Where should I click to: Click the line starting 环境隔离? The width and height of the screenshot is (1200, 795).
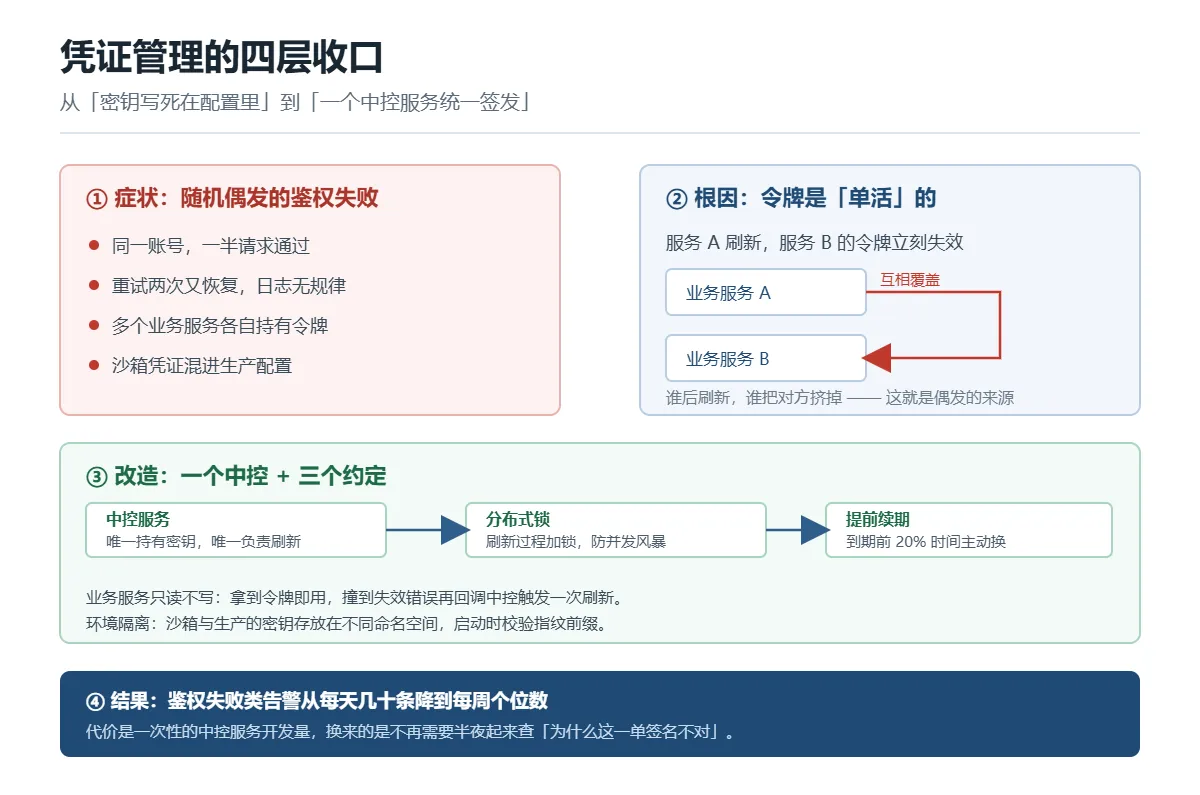[x=347, y=624]
